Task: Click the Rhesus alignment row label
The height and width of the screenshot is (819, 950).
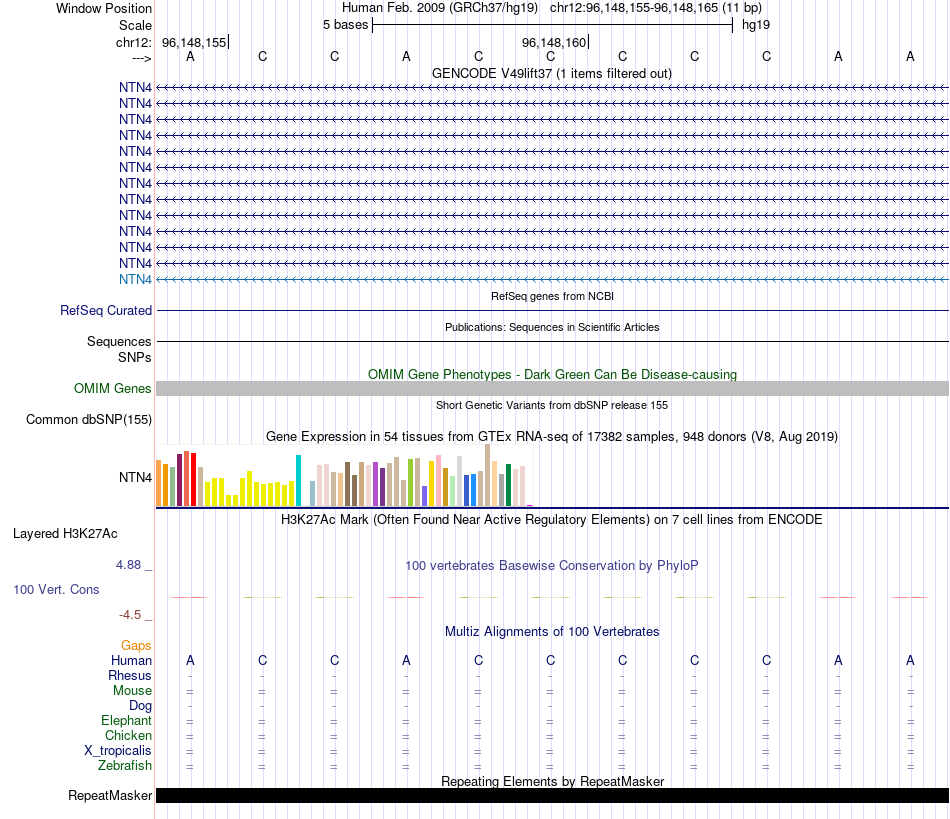Action: pos(130,675)
